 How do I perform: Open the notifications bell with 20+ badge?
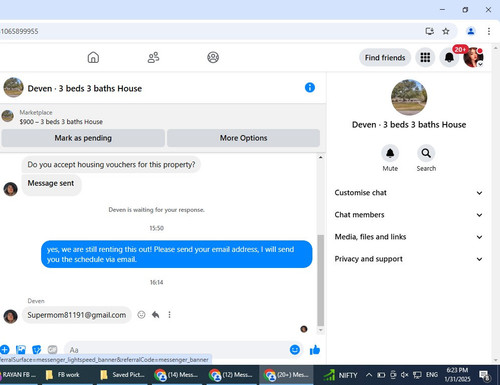point(449,57)
